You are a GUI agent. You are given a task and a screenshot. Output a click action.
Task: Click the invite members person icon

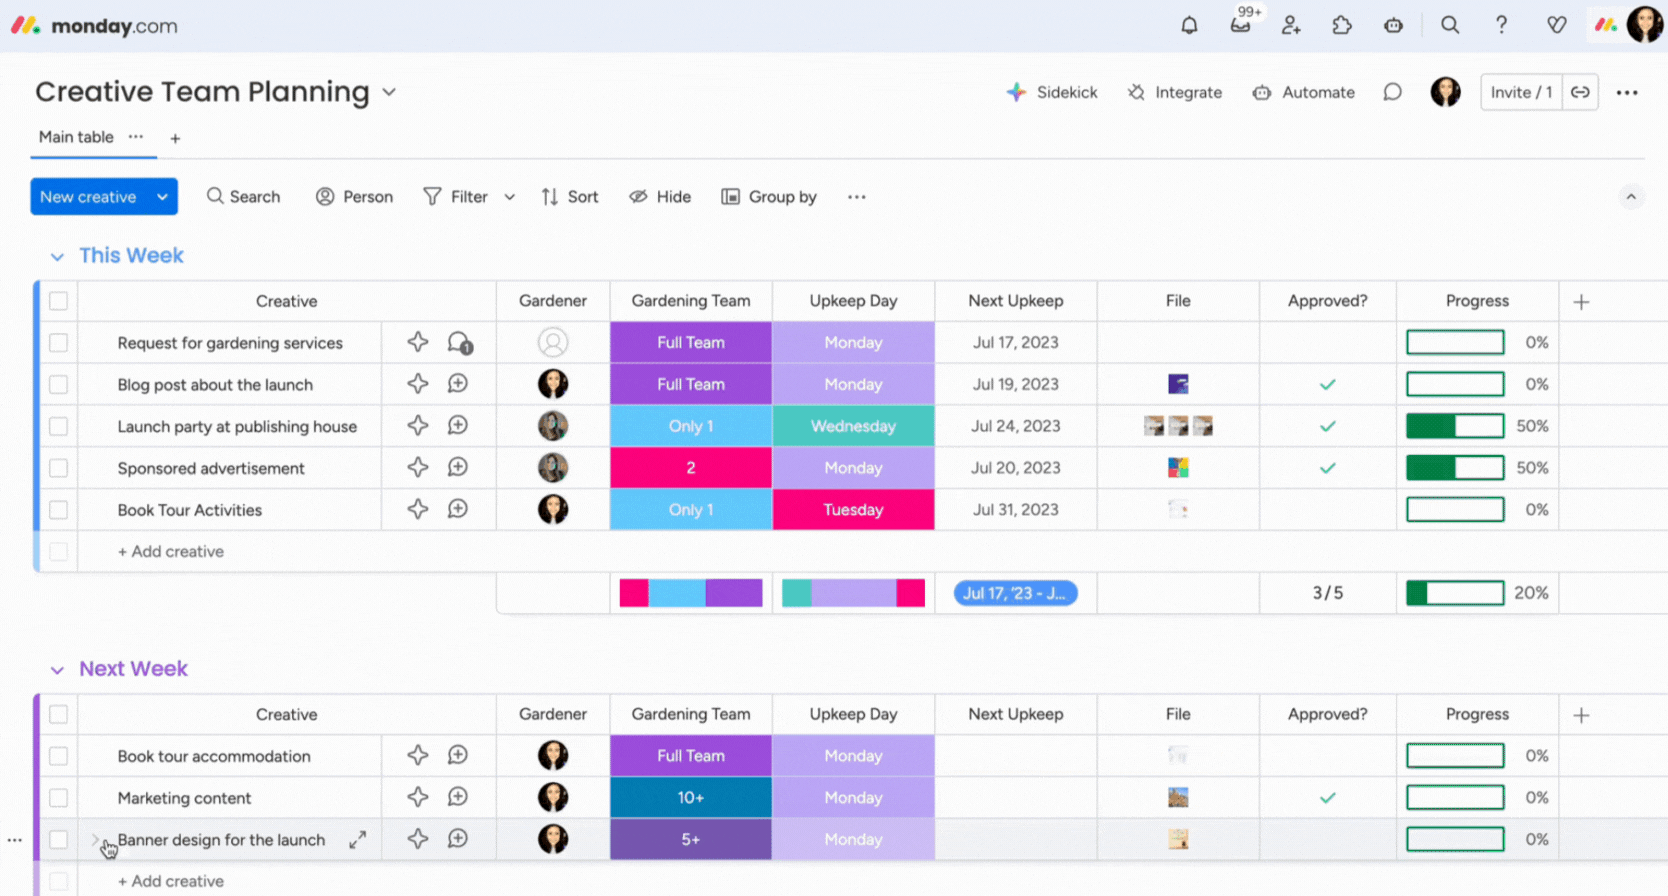coord(1291,26)
